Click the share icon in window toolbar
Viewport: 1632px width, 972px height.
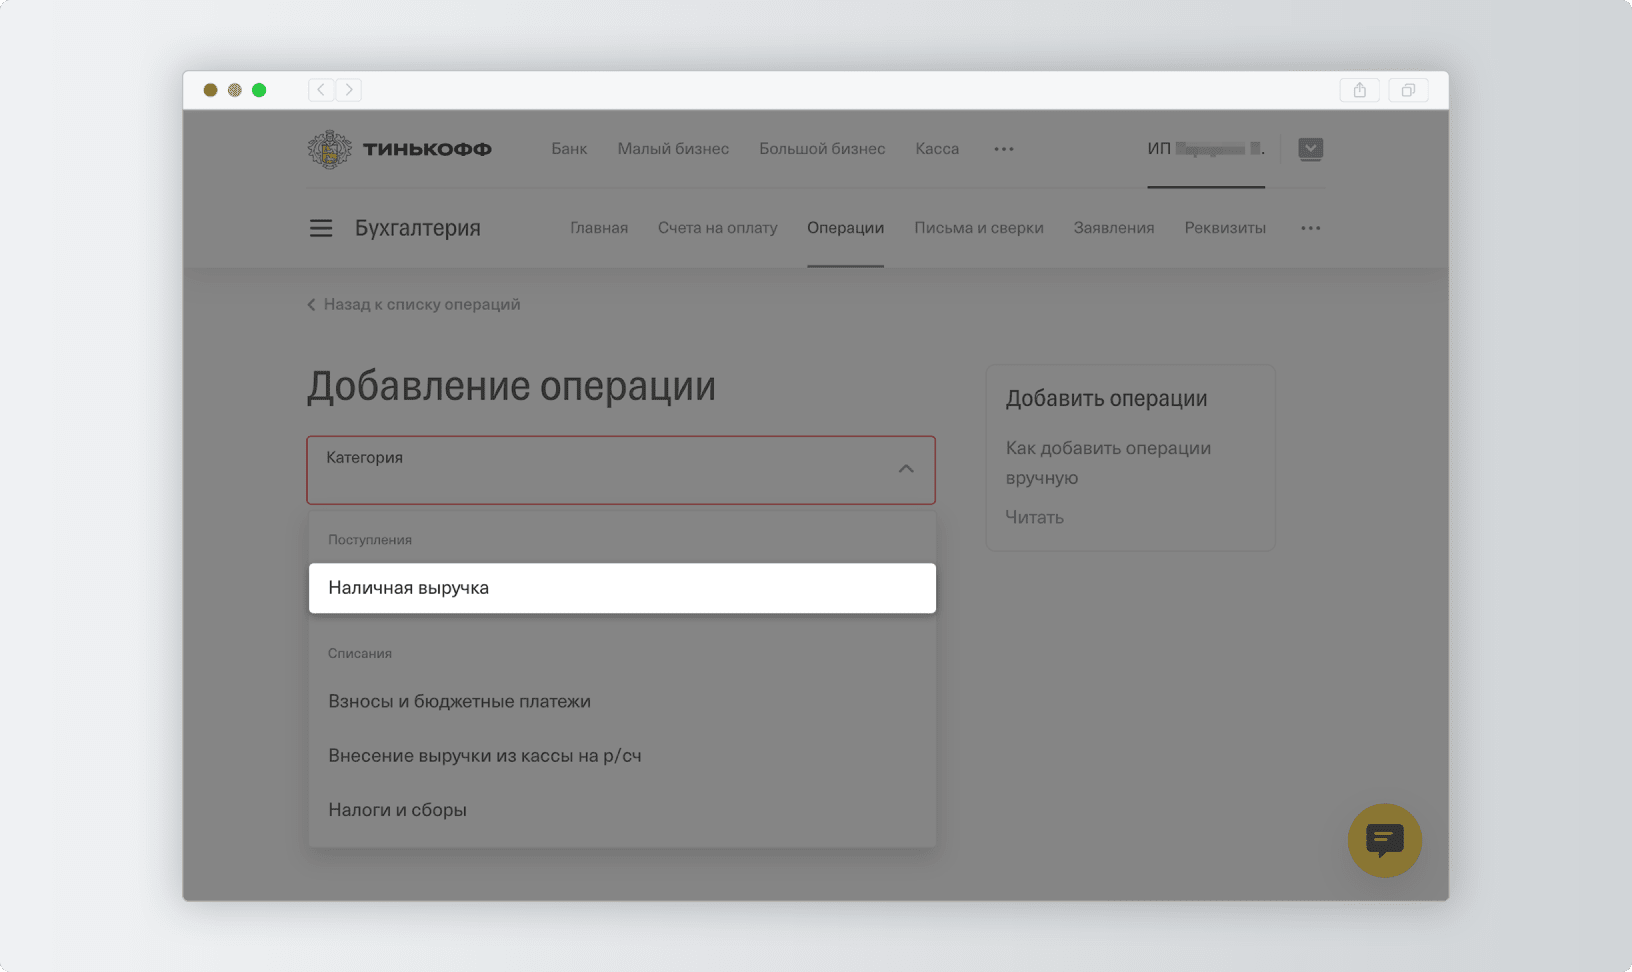pyautogui.click(x=1359, y=90)
